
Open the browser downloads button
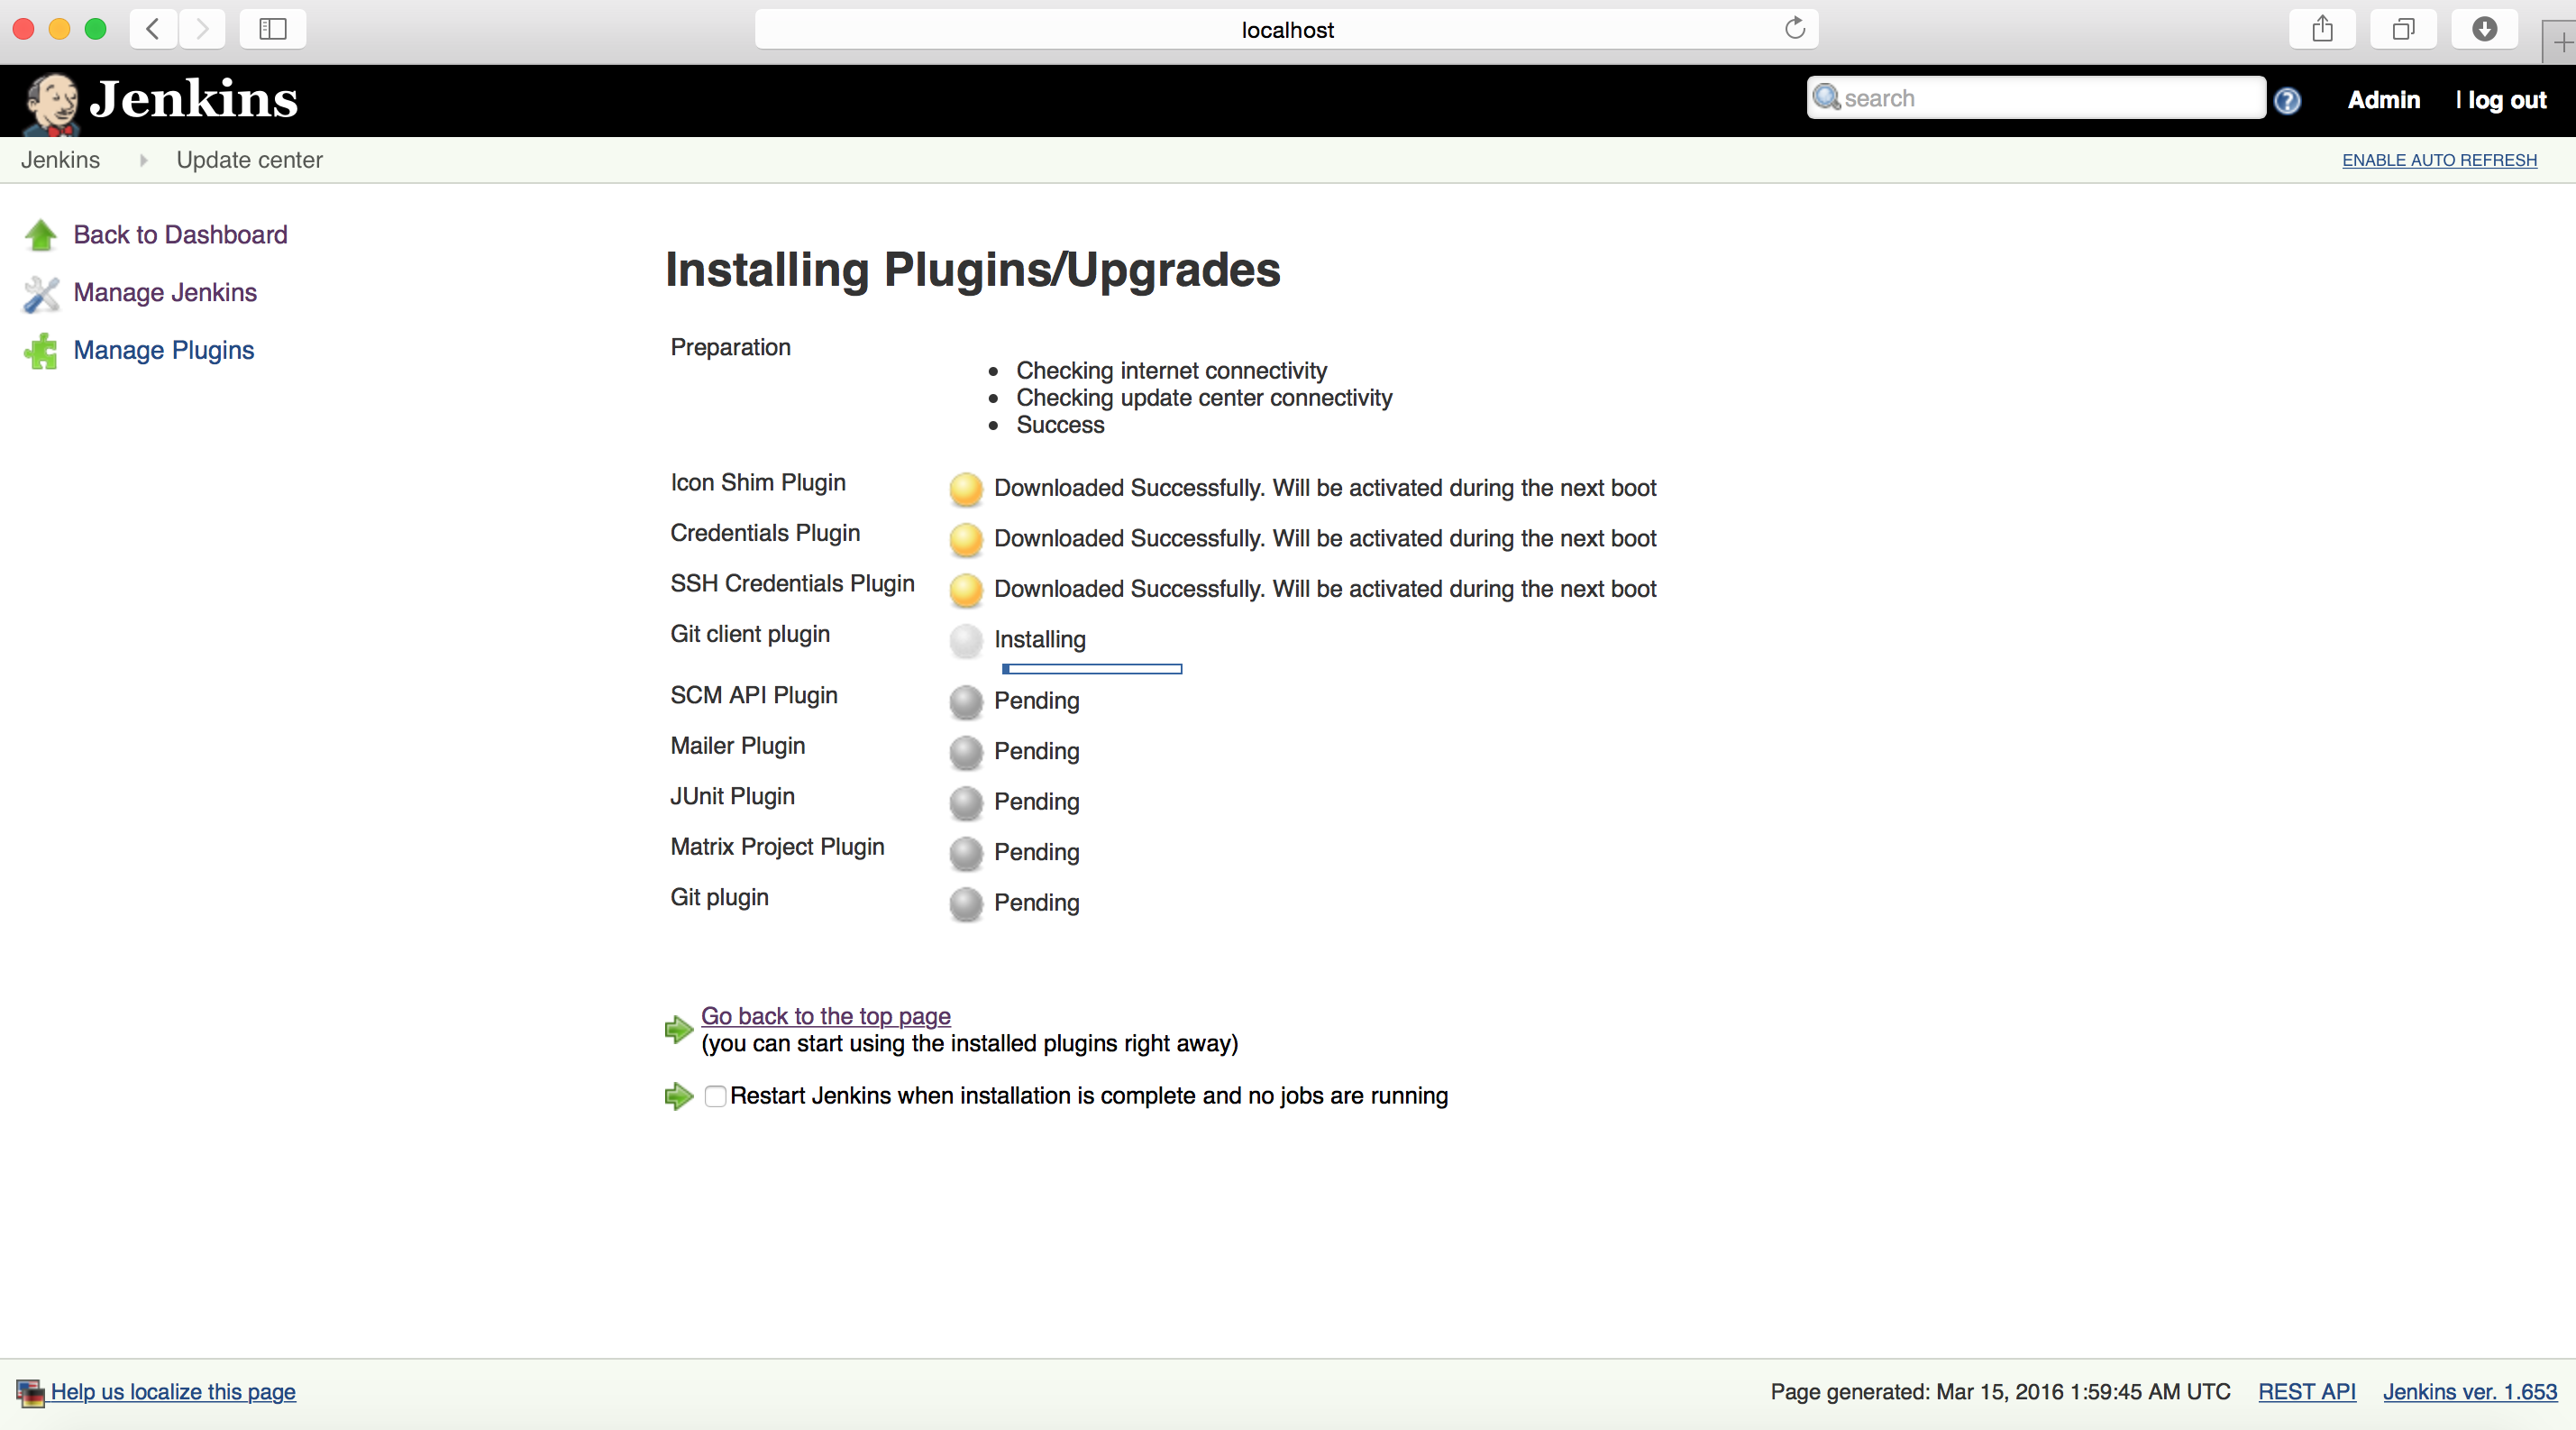pyautogui.click(x=2484, y=29)
